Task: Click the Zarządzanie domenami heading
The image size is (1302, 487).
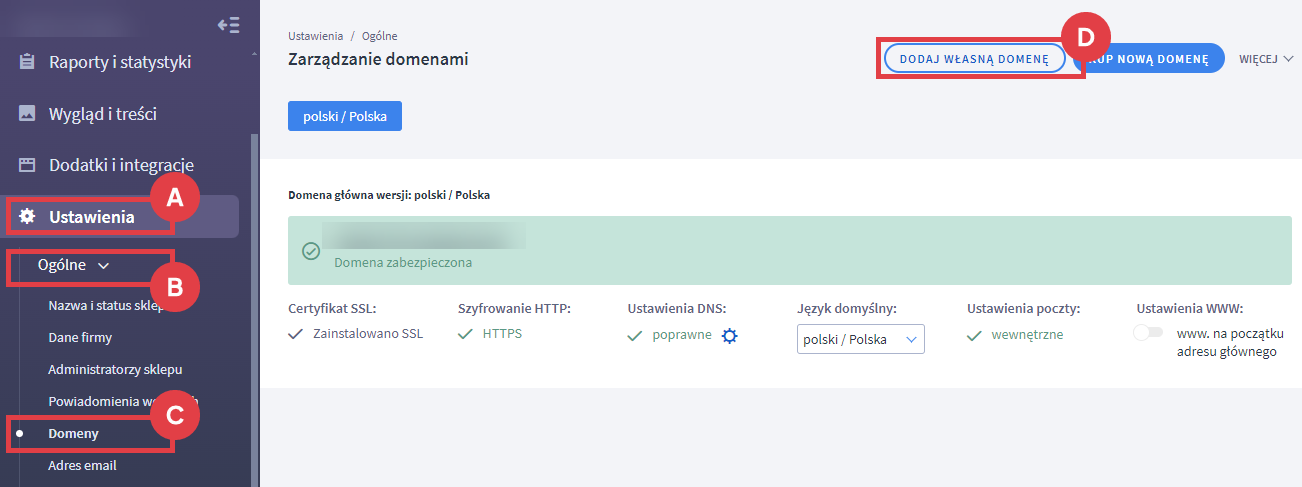Action: (x=378, y=59)
